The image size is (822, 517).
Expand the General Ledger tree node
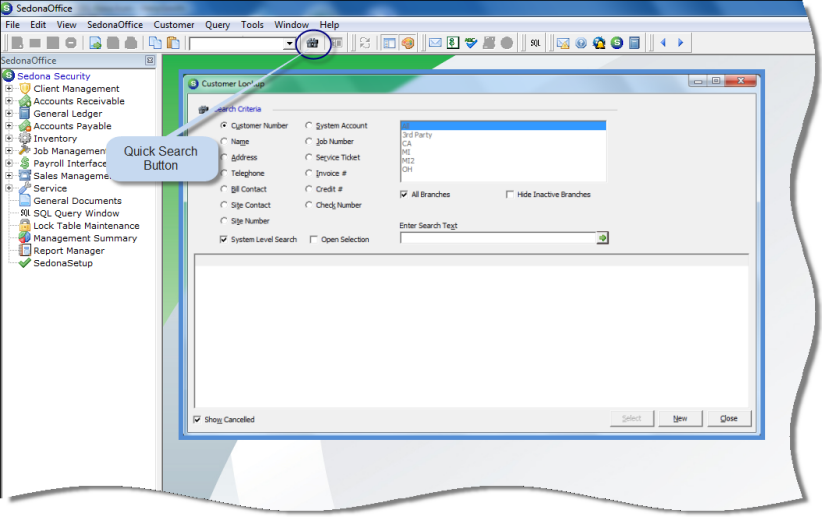tap(9, 113)
